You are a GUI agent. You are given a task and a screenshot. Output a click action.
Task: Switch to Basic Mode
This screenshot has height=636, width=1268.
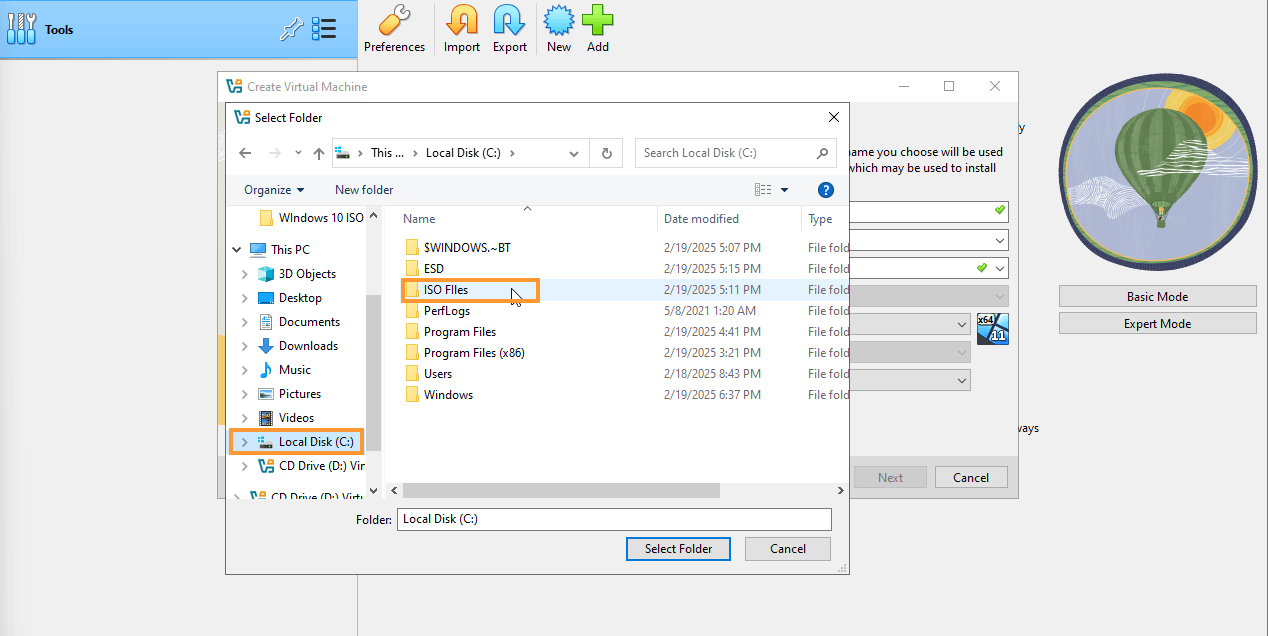pyautogui.click(x=1157, y=297)
